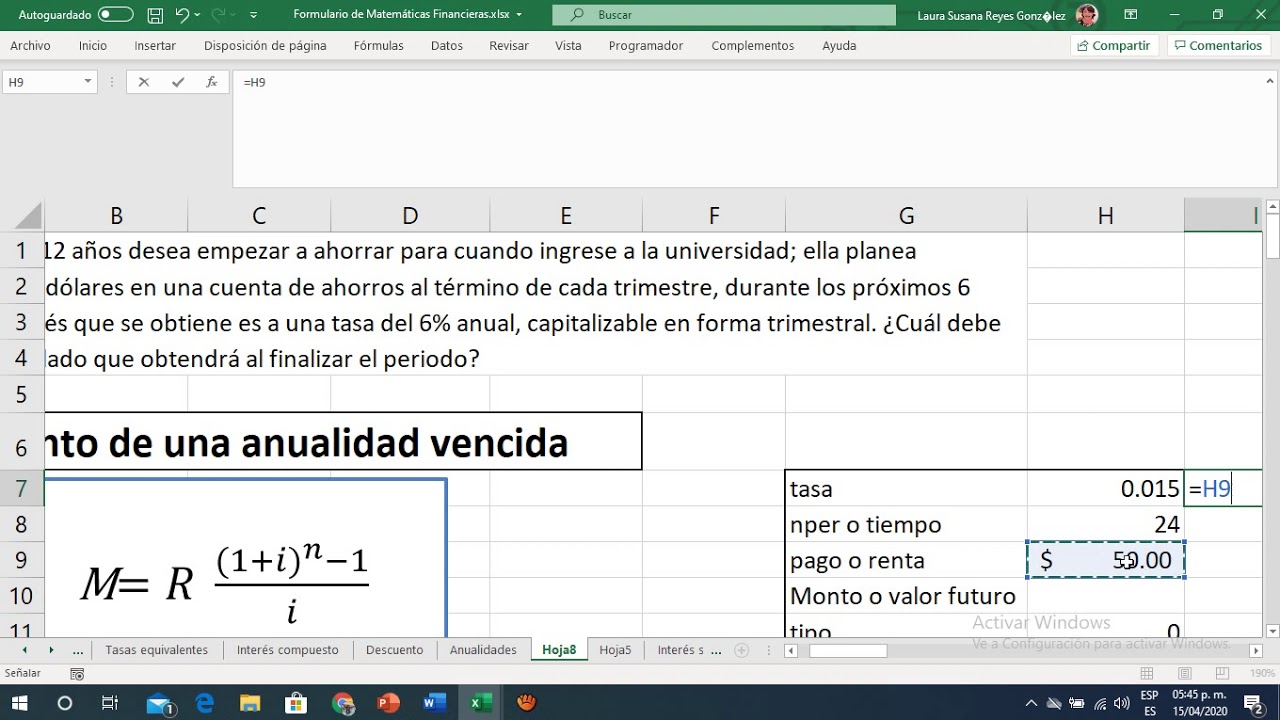Screen dimensions: 1280x720
Task: Select column header H
Action: click(x=1105, y=216)
